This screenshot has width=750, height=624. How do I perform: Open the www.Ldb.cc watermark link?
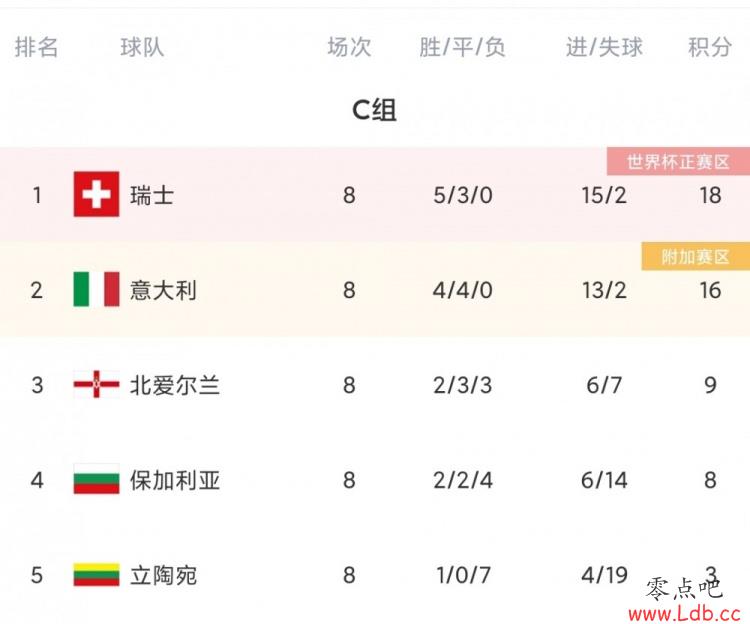coord(684,613)
